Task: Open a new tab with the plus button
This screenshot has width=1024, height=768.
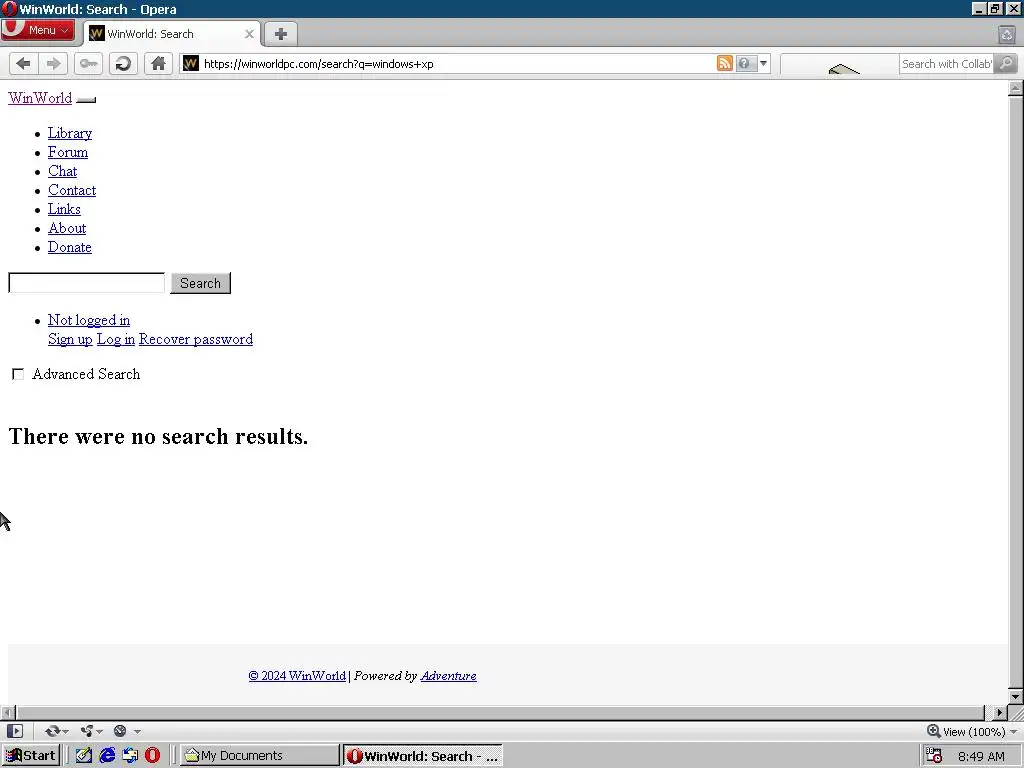Action: tap(281, 34)
